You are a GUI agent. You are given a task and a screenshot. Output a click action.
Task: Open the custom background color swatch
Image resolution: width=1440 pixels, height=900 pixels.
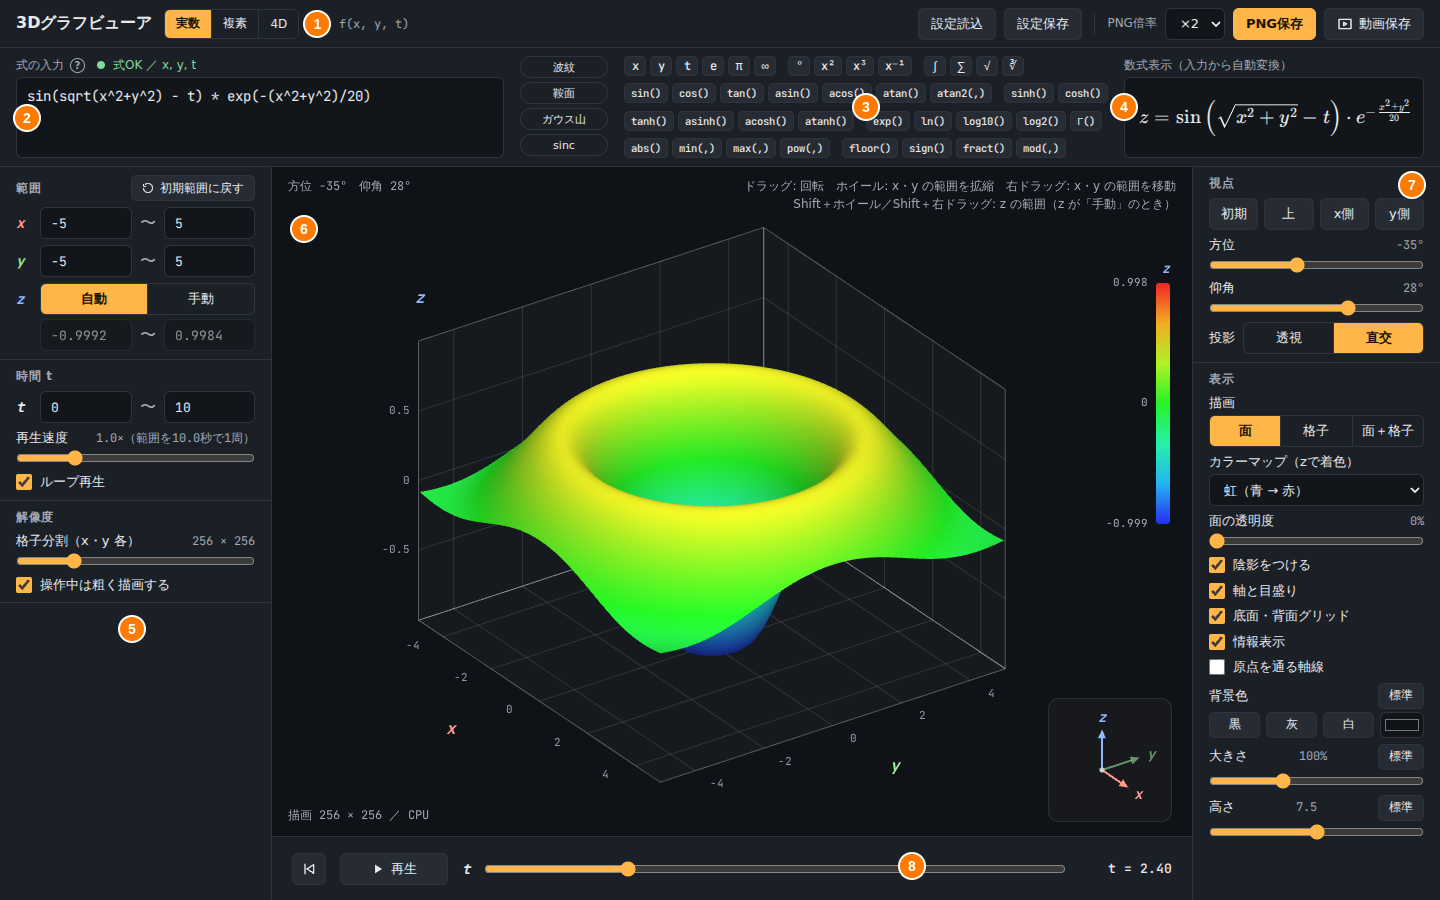click(1401, 725)
